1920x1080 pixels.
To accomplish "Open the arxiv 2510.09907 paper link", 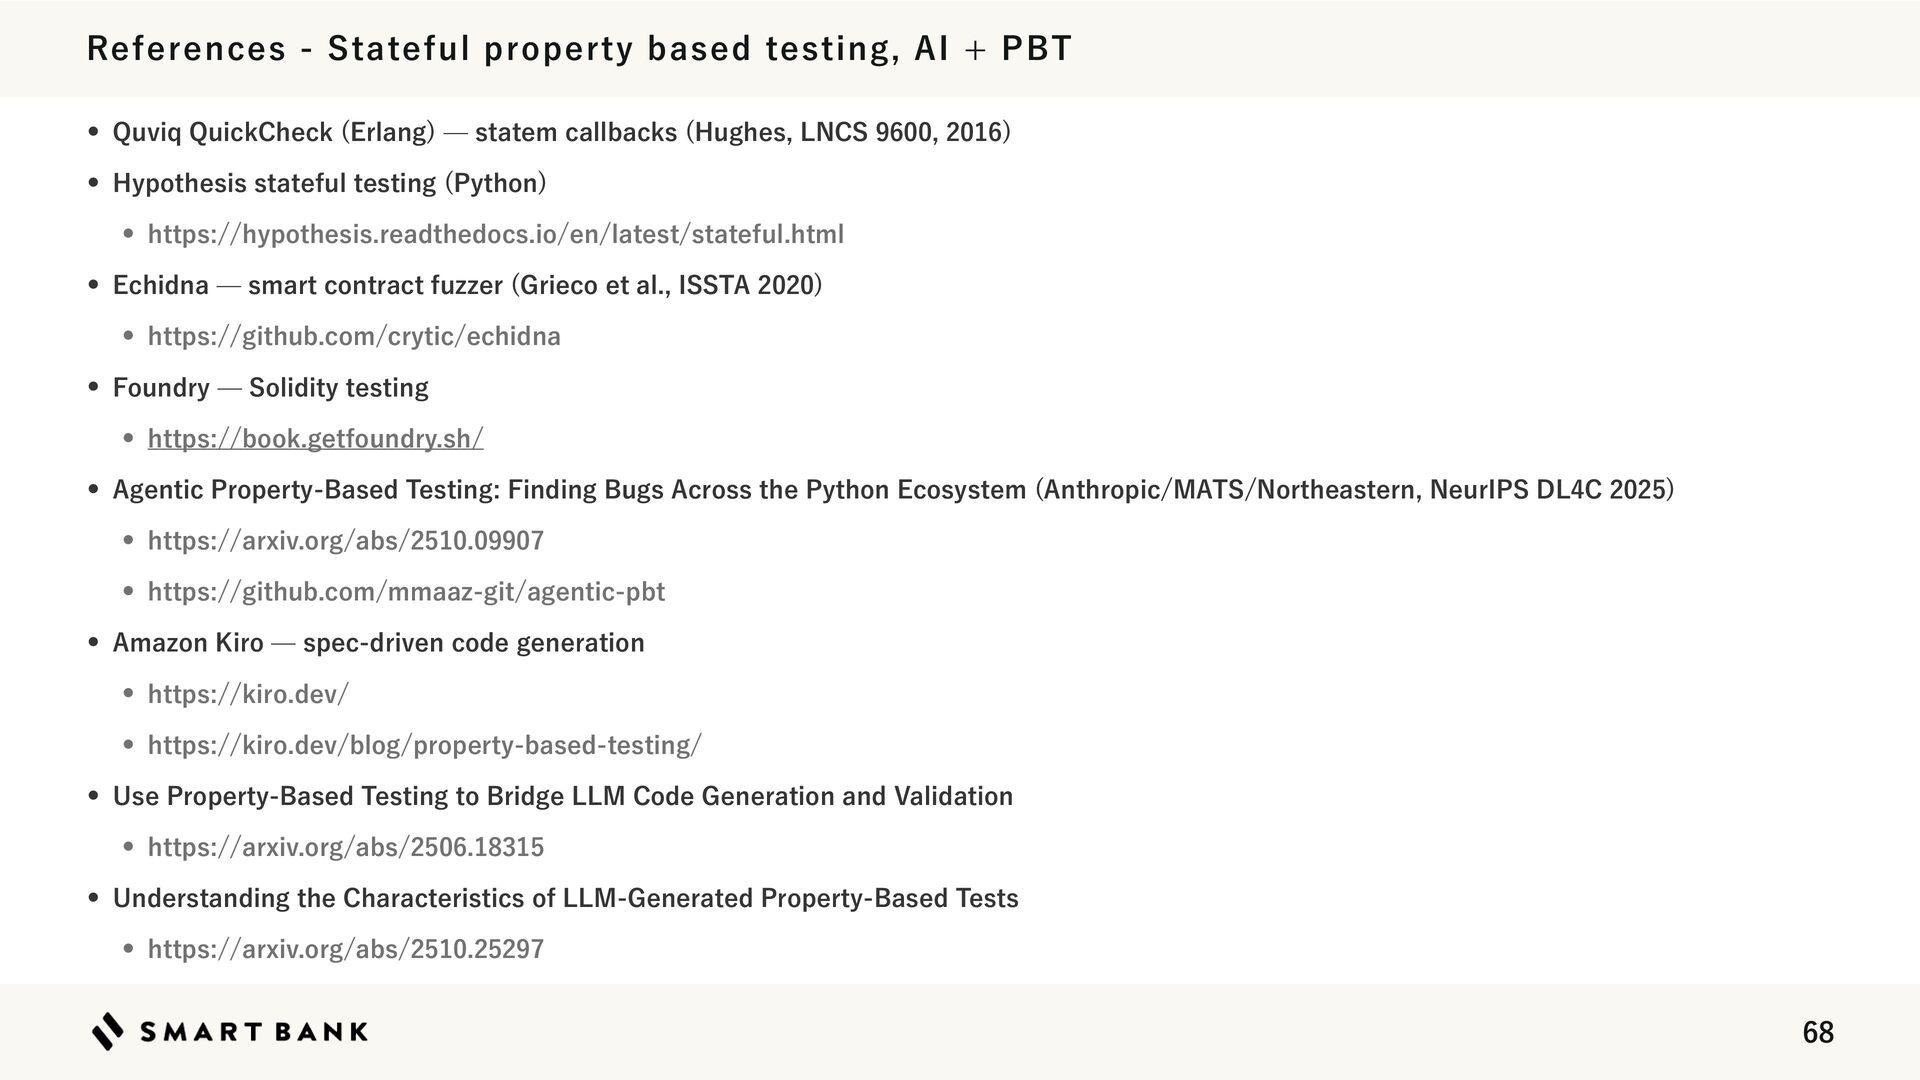I will click(x=345, y=541).
